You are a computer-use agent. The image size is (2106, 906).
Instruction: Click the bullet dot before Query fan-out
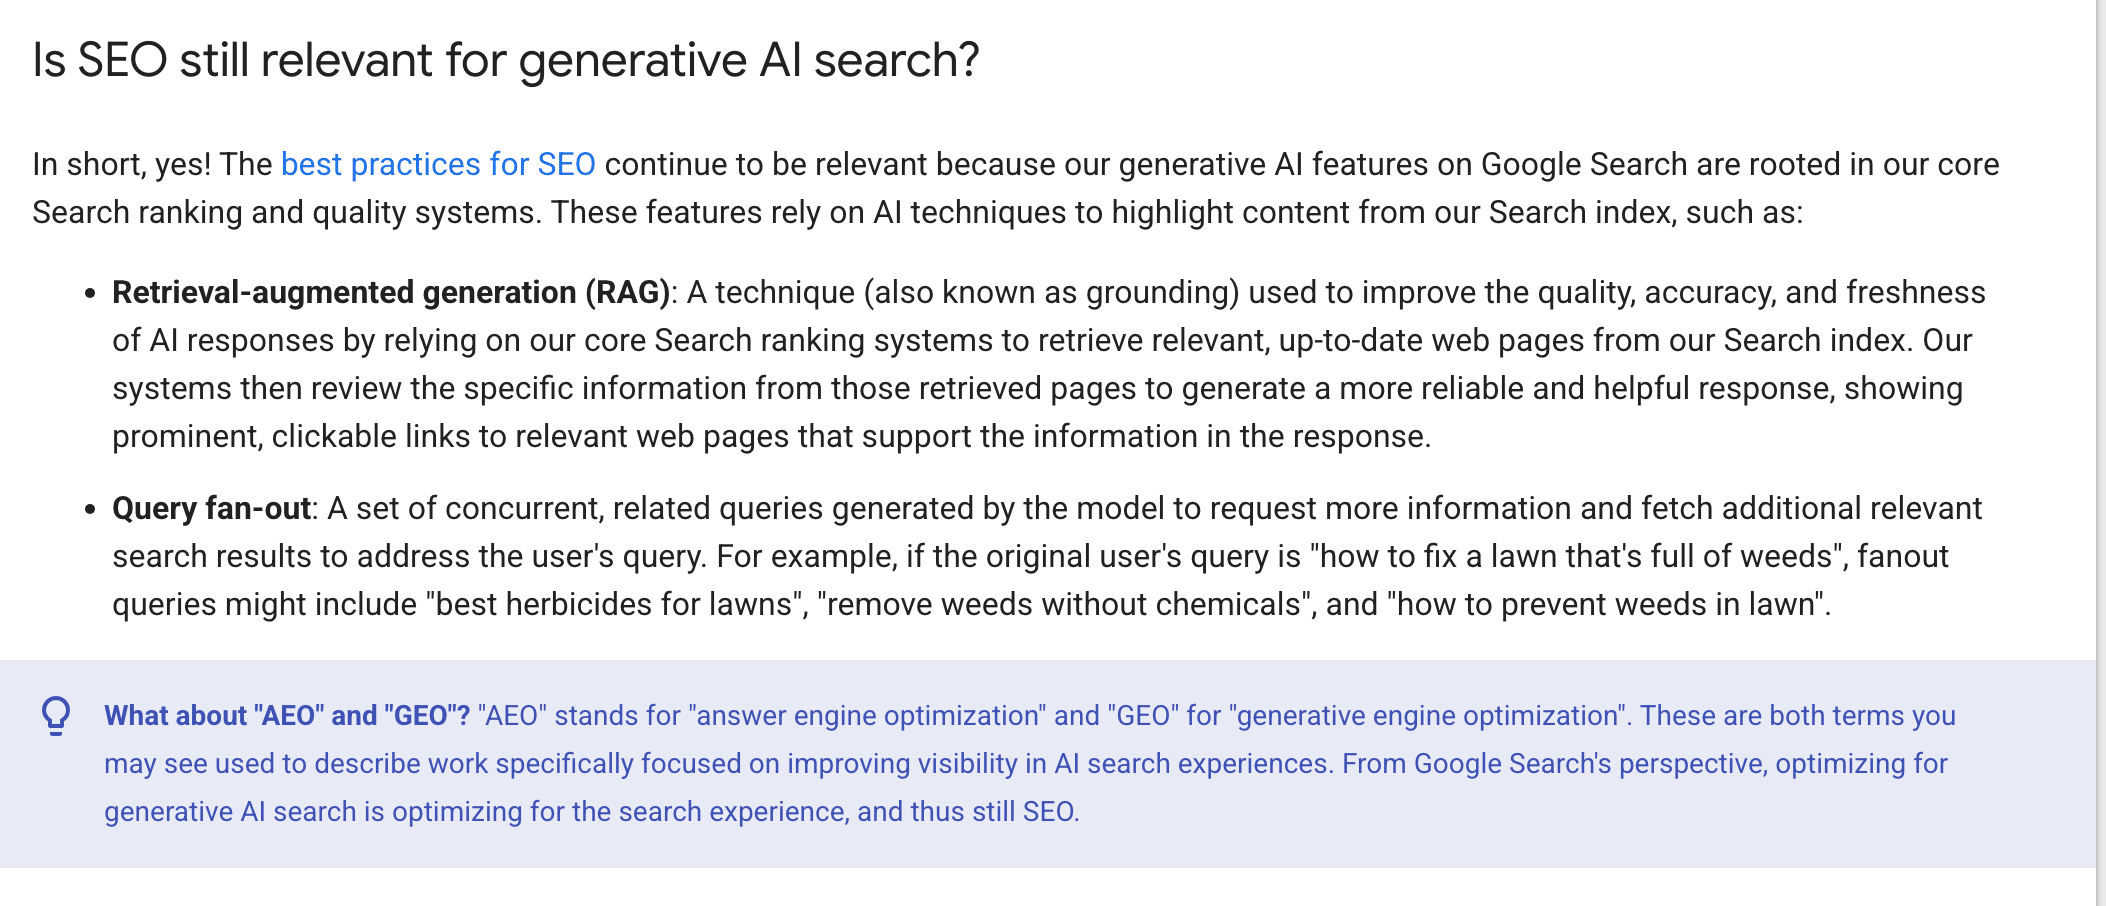90,509
